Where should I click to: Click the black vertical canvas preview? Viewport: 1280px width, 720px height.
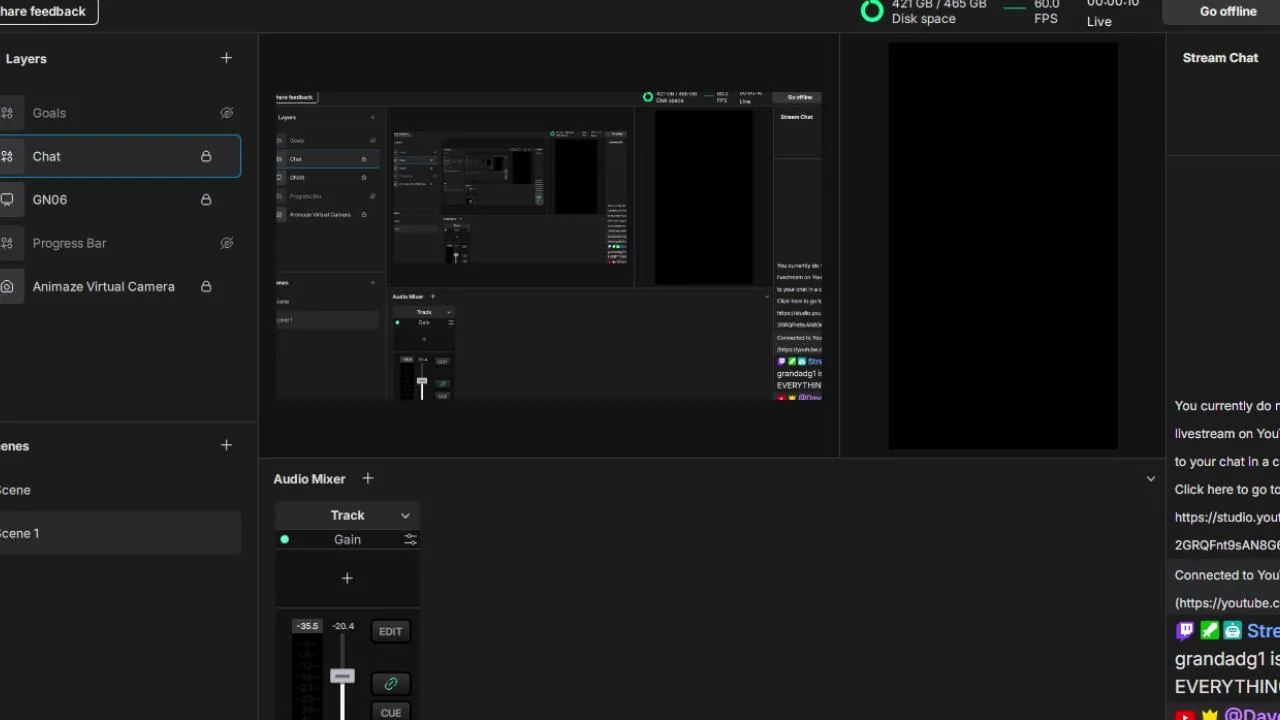coord(1003,246)
